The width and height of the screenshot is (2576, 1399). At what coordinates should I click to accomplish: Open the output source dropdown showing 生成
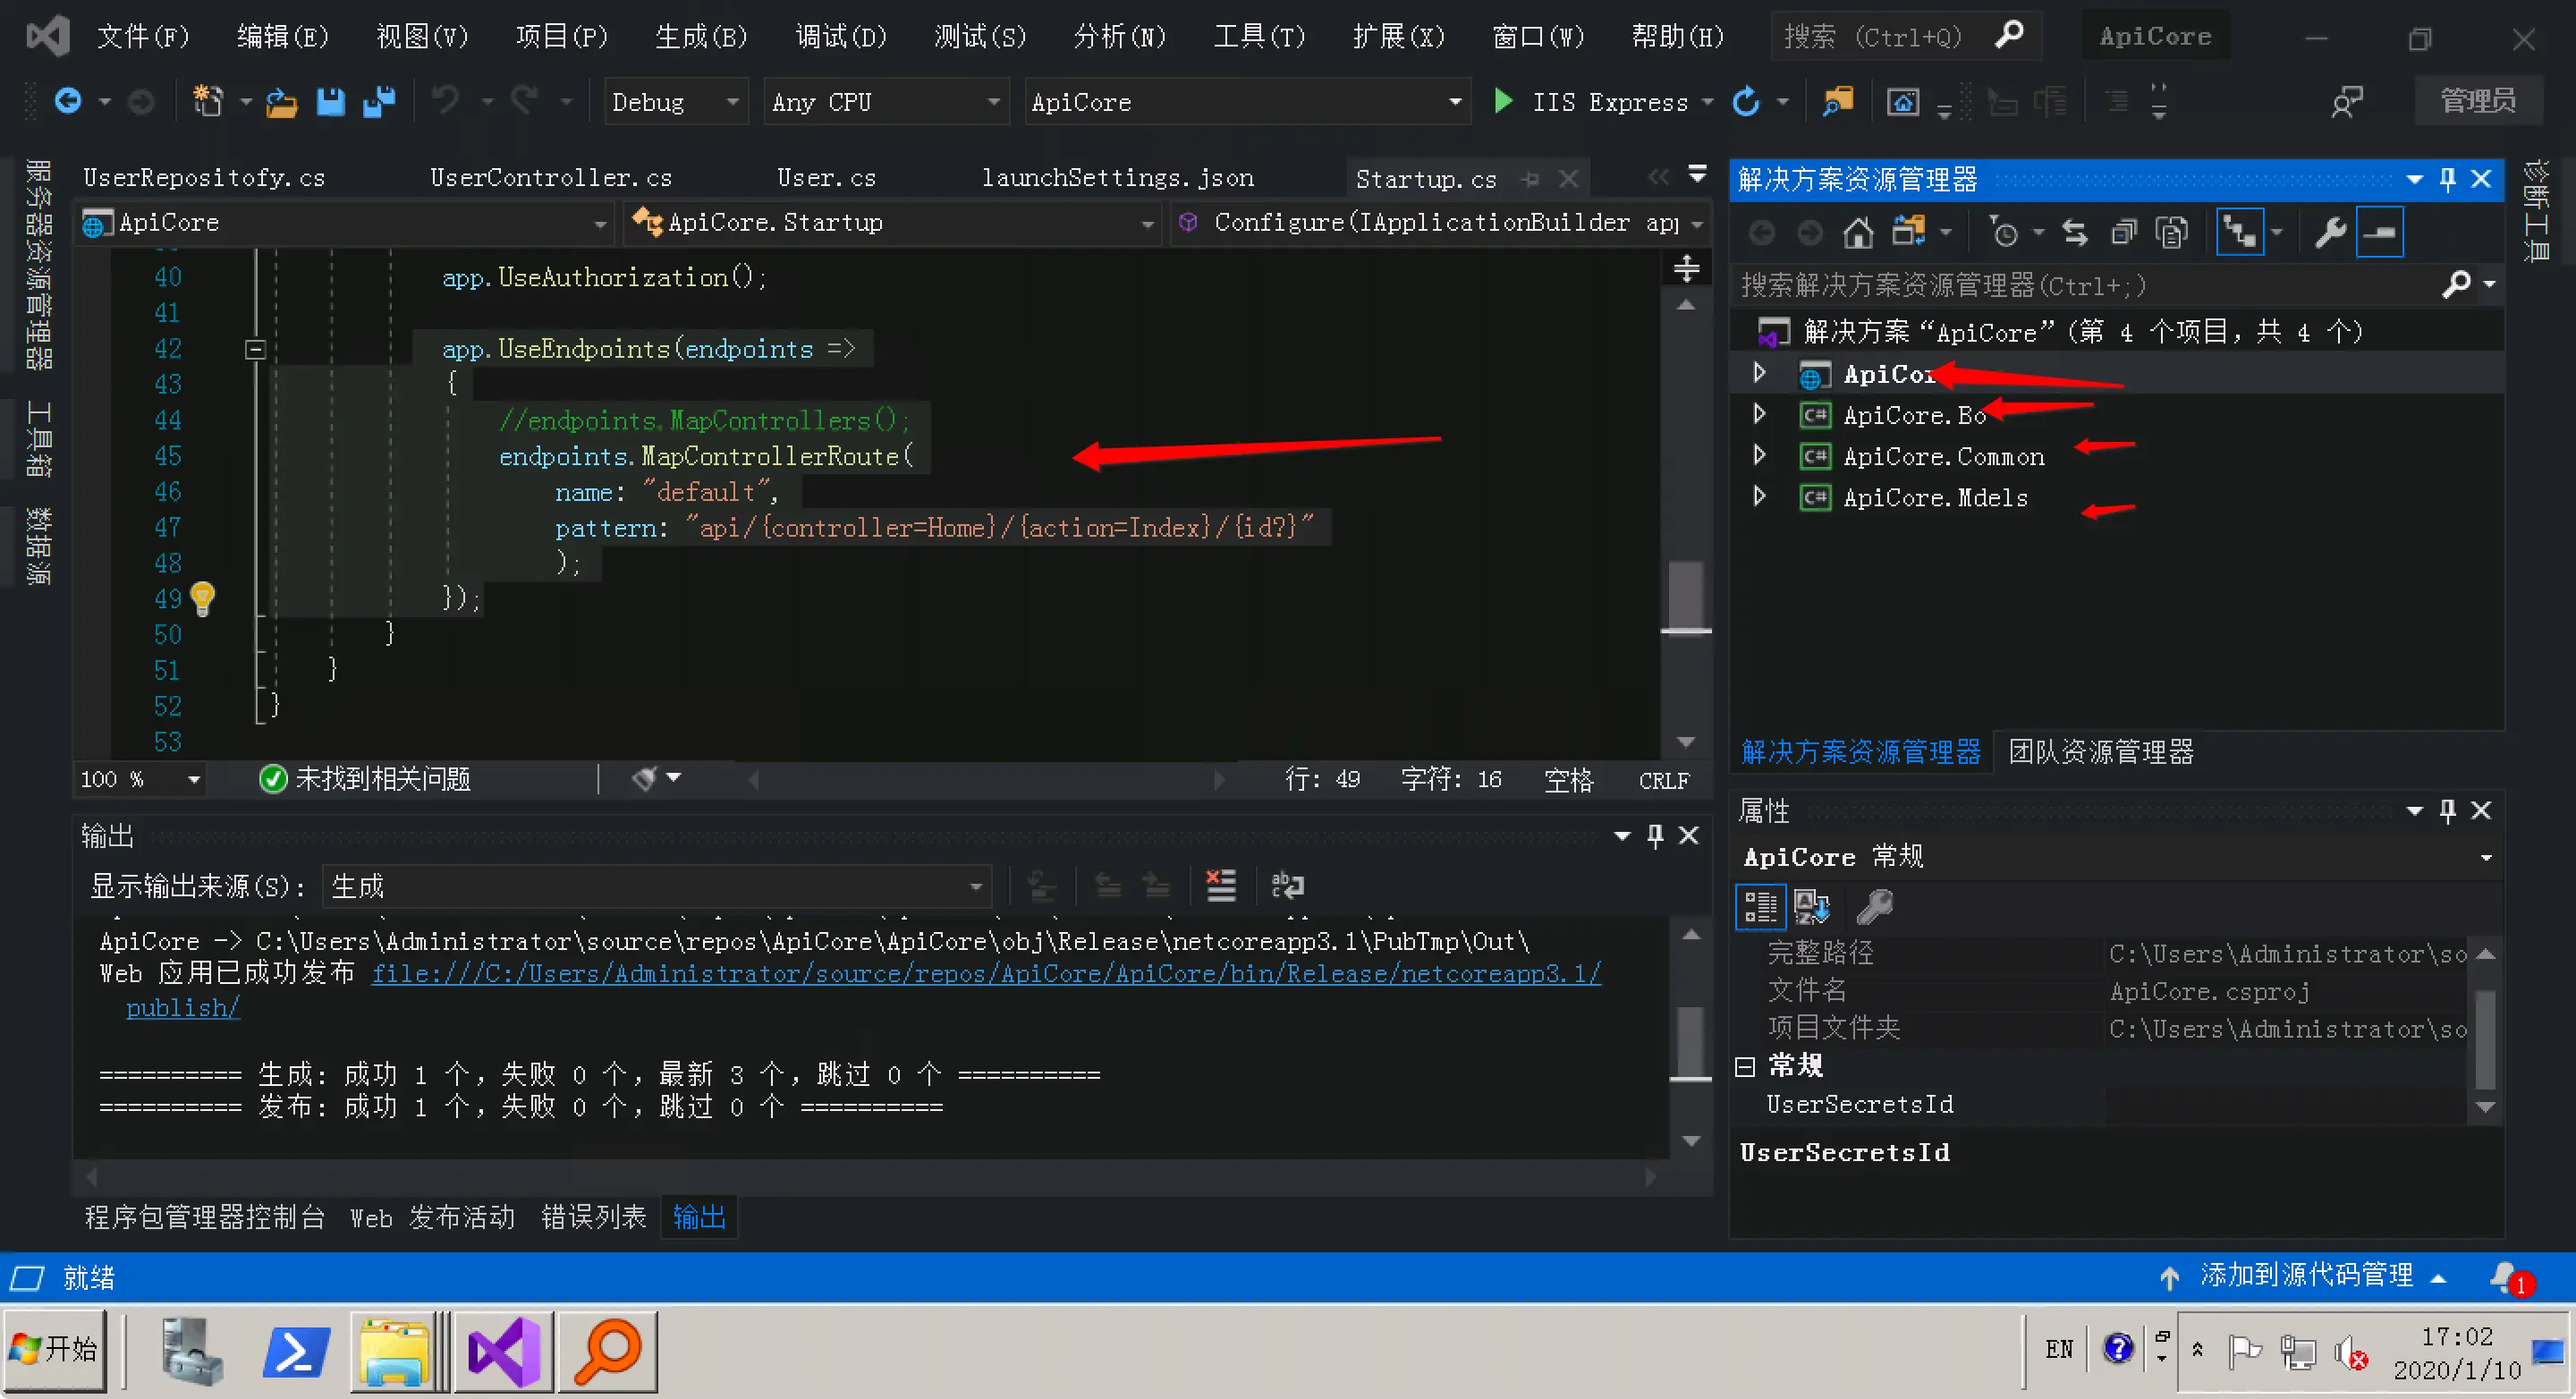point(656,886)
